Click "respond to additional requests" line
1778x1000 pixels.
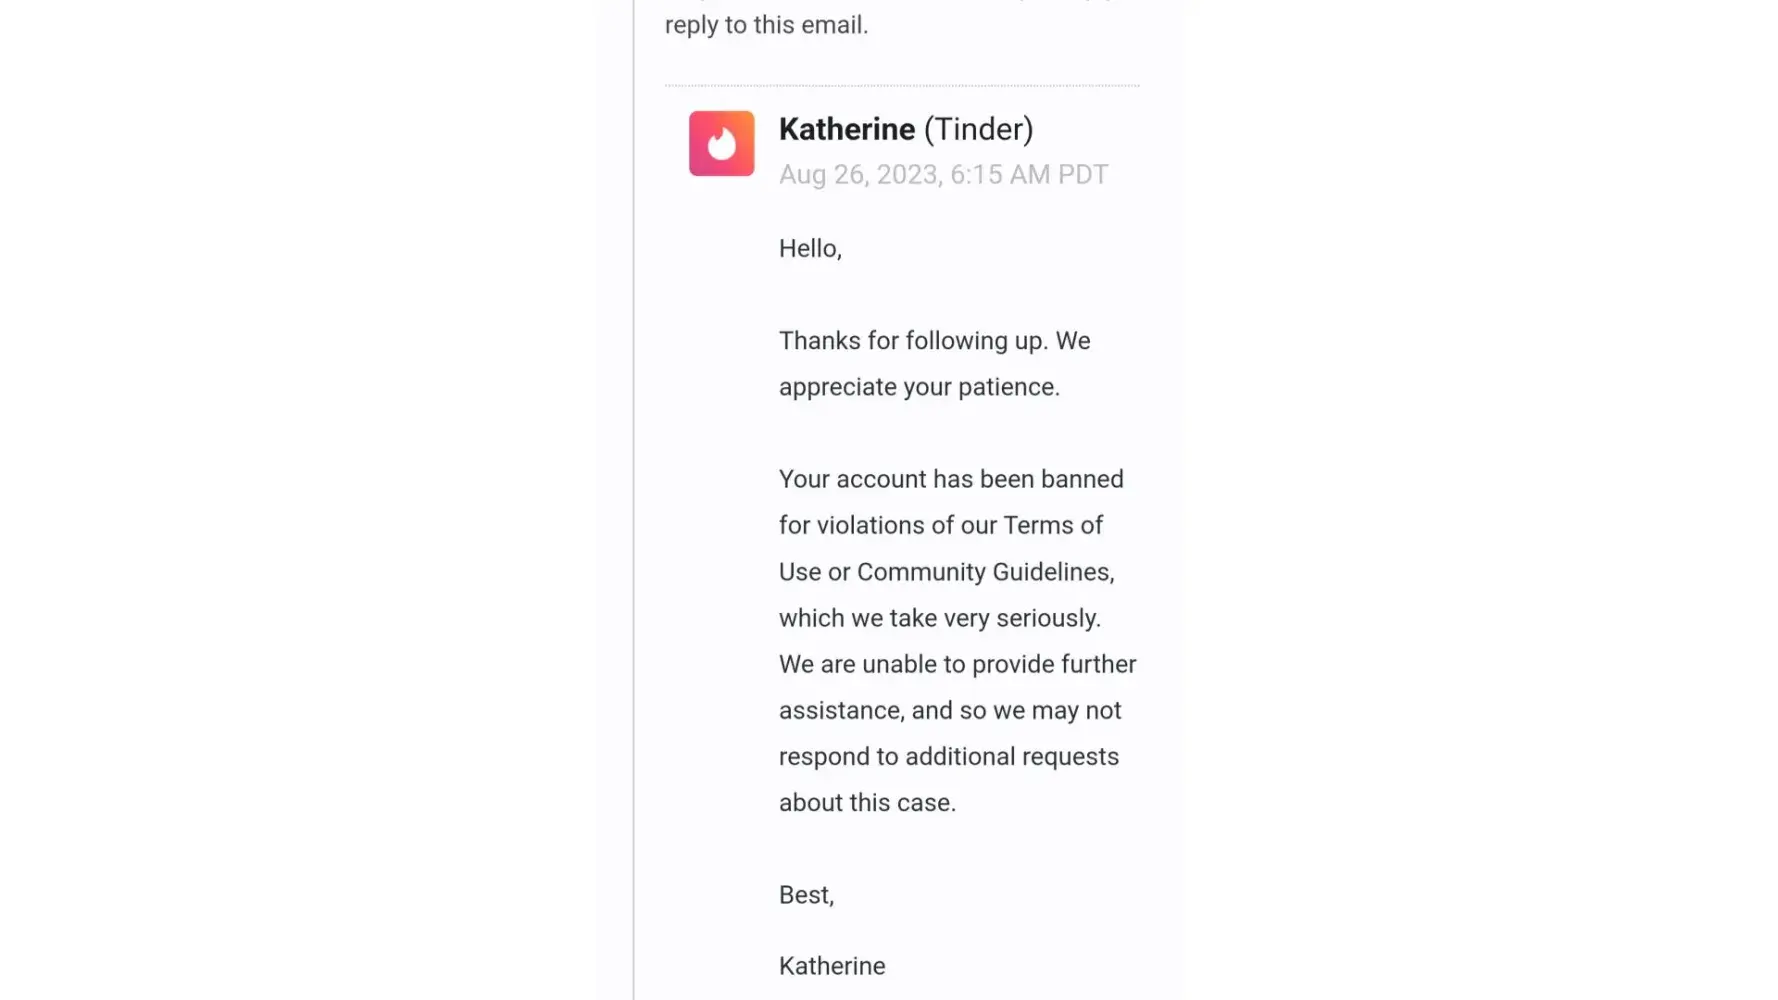[948, 757]
